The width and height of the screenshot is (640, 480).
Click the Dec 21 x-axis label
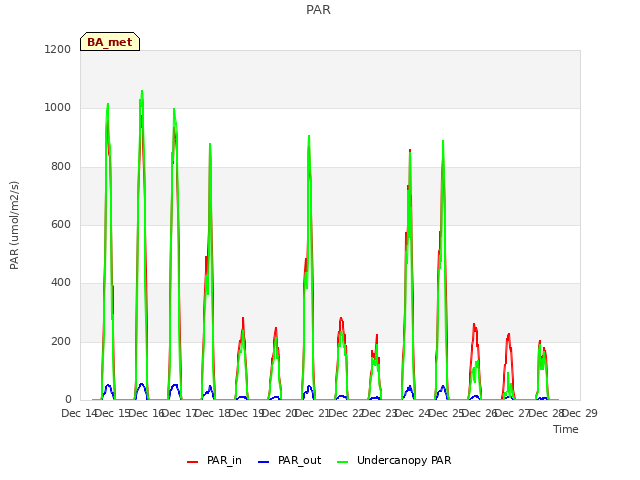click(x=313, y=413)
